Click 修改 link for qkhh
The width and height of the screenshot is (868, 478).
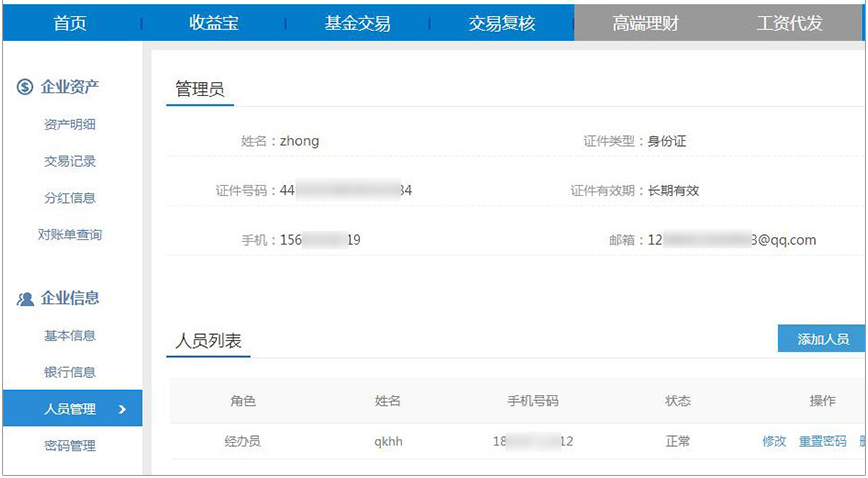click(774, 441)
